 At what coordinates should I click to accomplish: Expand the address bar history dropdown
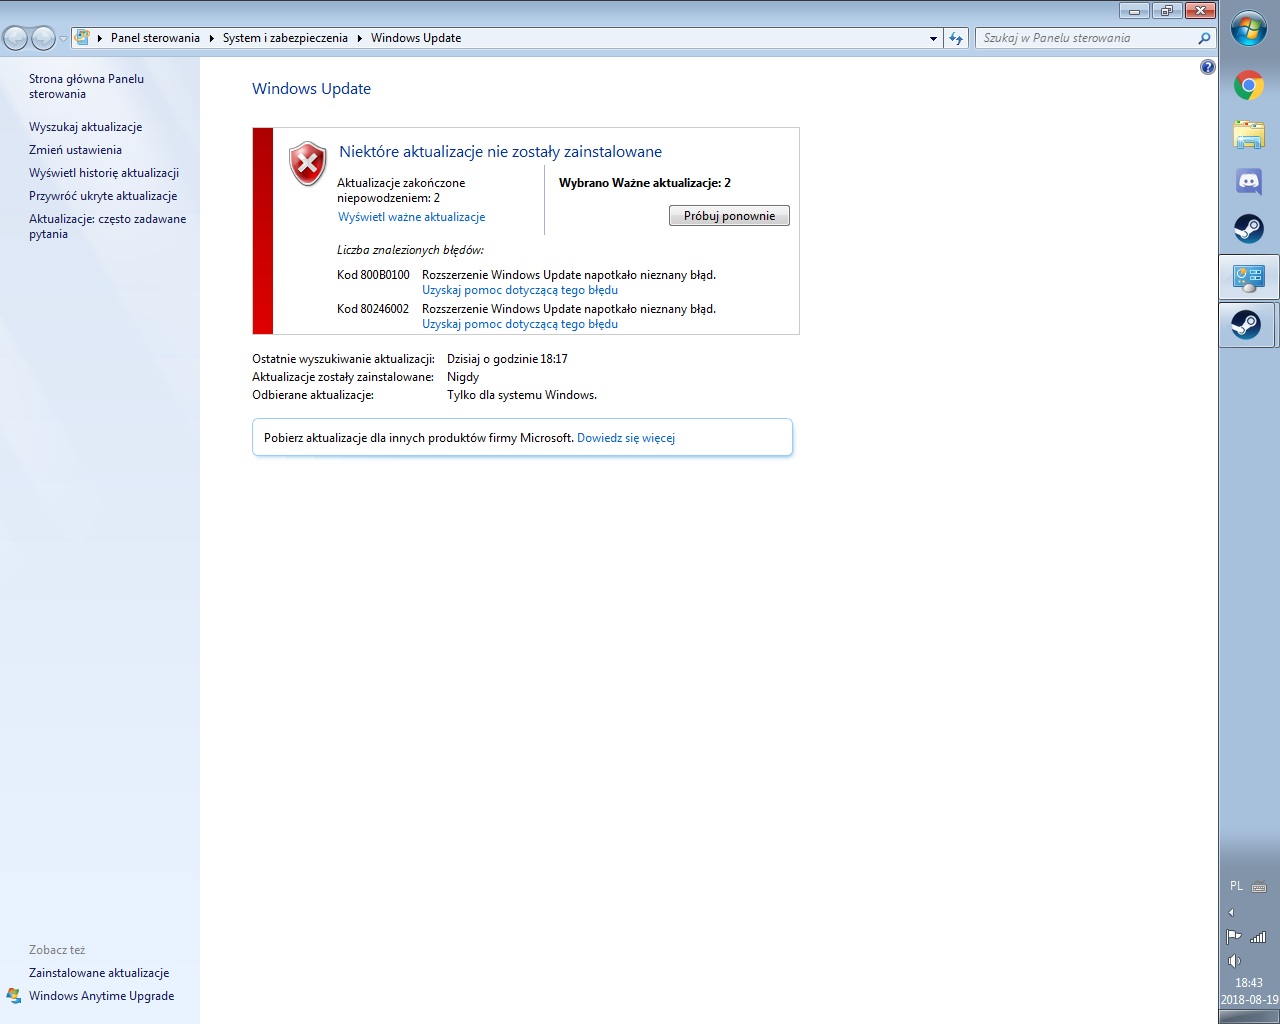tap(933, 38)
